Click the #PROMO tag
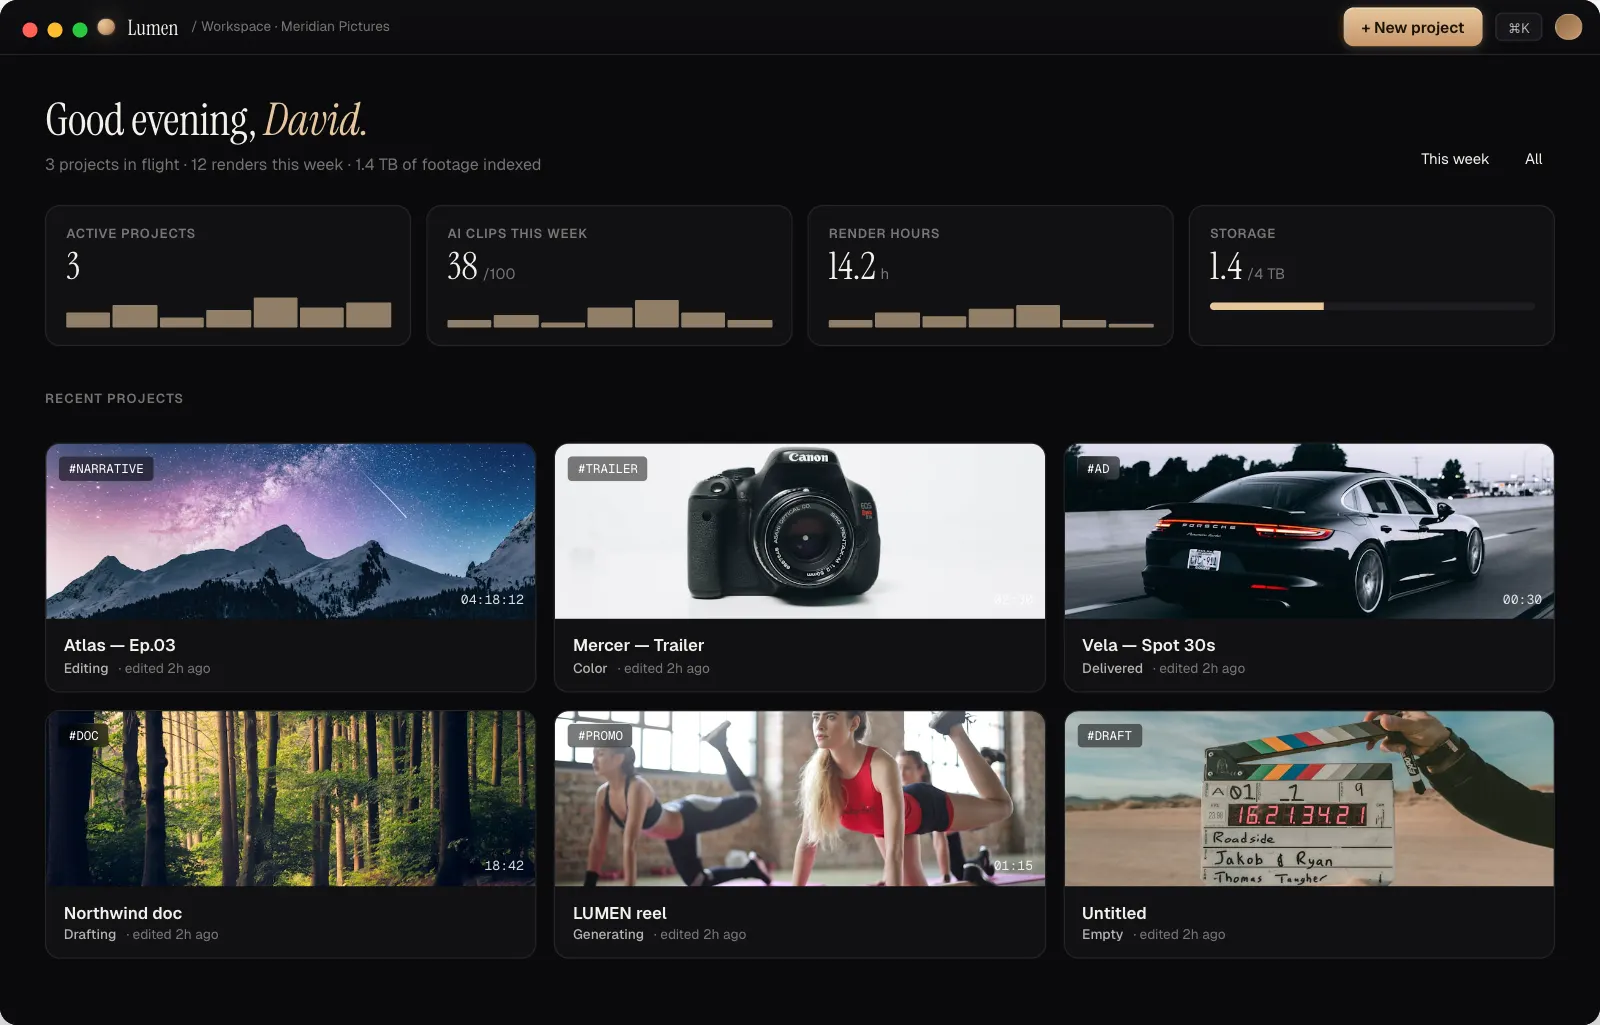Image resolution: width=1600 pixels, height=1025 pixels. coord(600,736)
